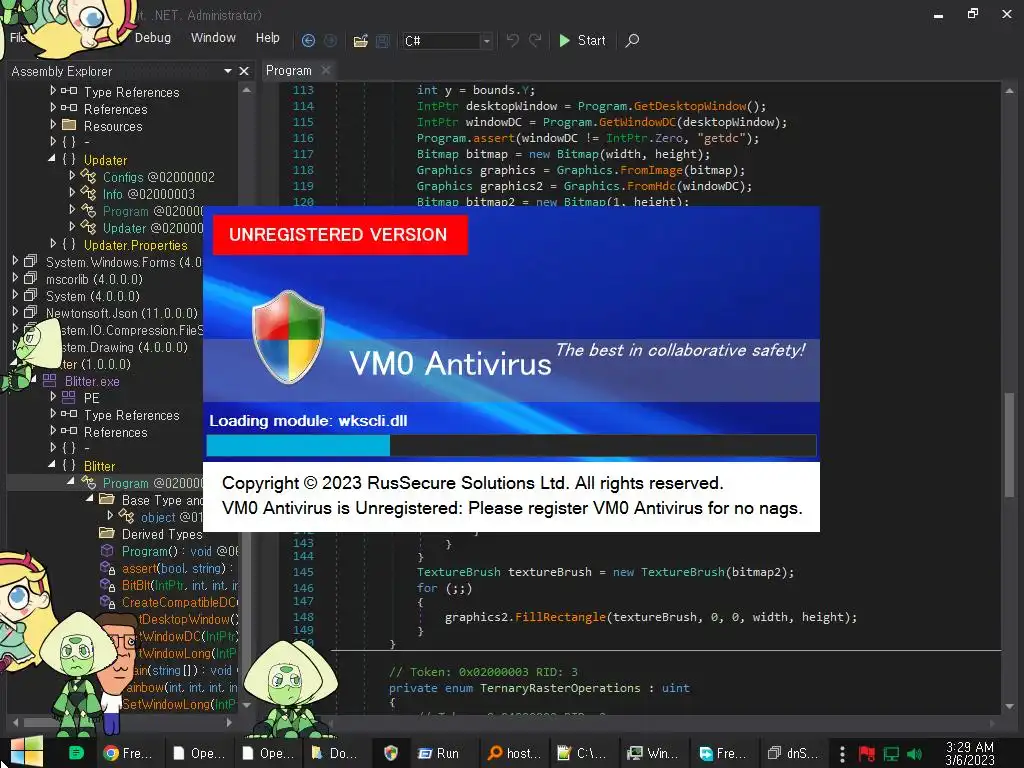1024x768 pixels.
Task: Click the BitBlt method icon
Action: point(107,585)
